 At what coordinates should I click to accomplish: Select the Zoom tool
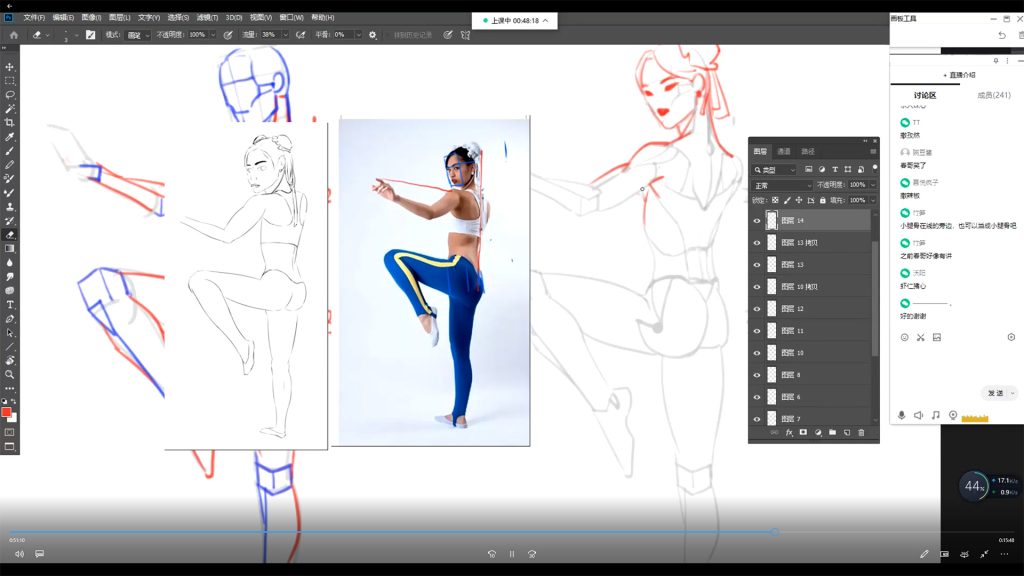[x=10, y=374]
